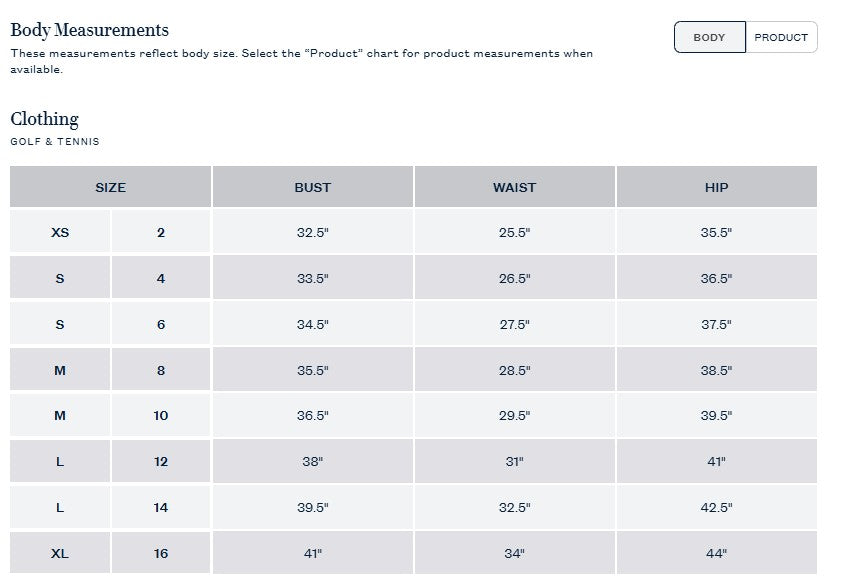844x586 pixels.
Task: Click numeric size 12 cell
Action: 161,461
